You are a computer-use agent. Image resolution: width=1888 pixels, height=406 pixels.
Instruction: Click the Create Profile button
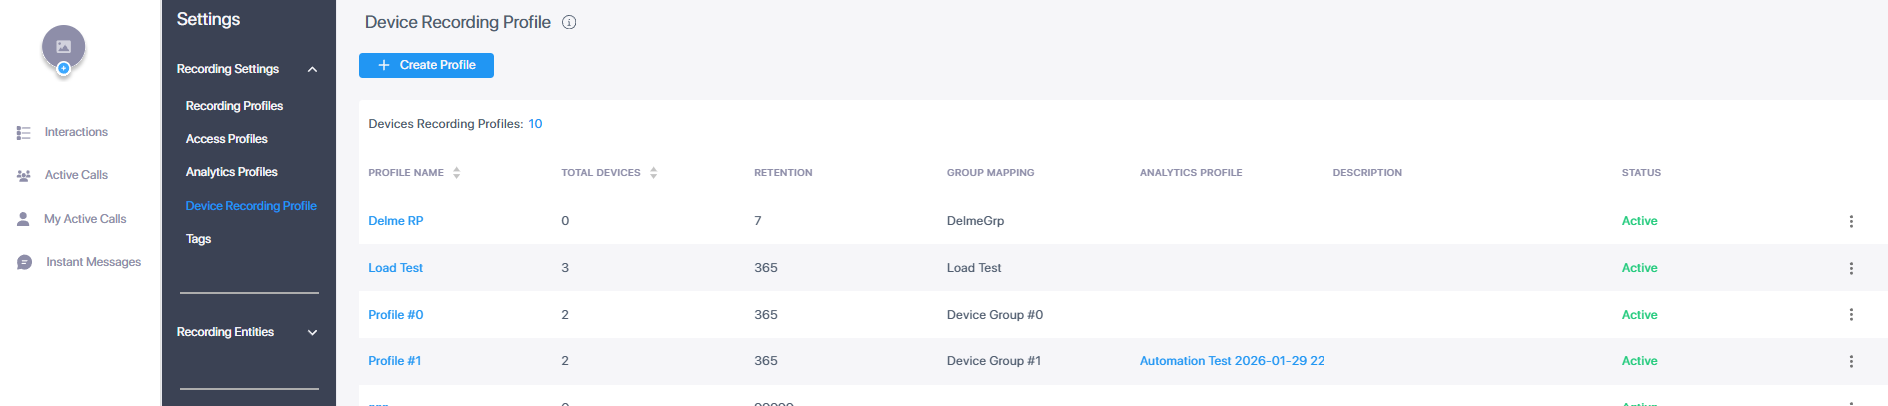[x=426, y=65]
